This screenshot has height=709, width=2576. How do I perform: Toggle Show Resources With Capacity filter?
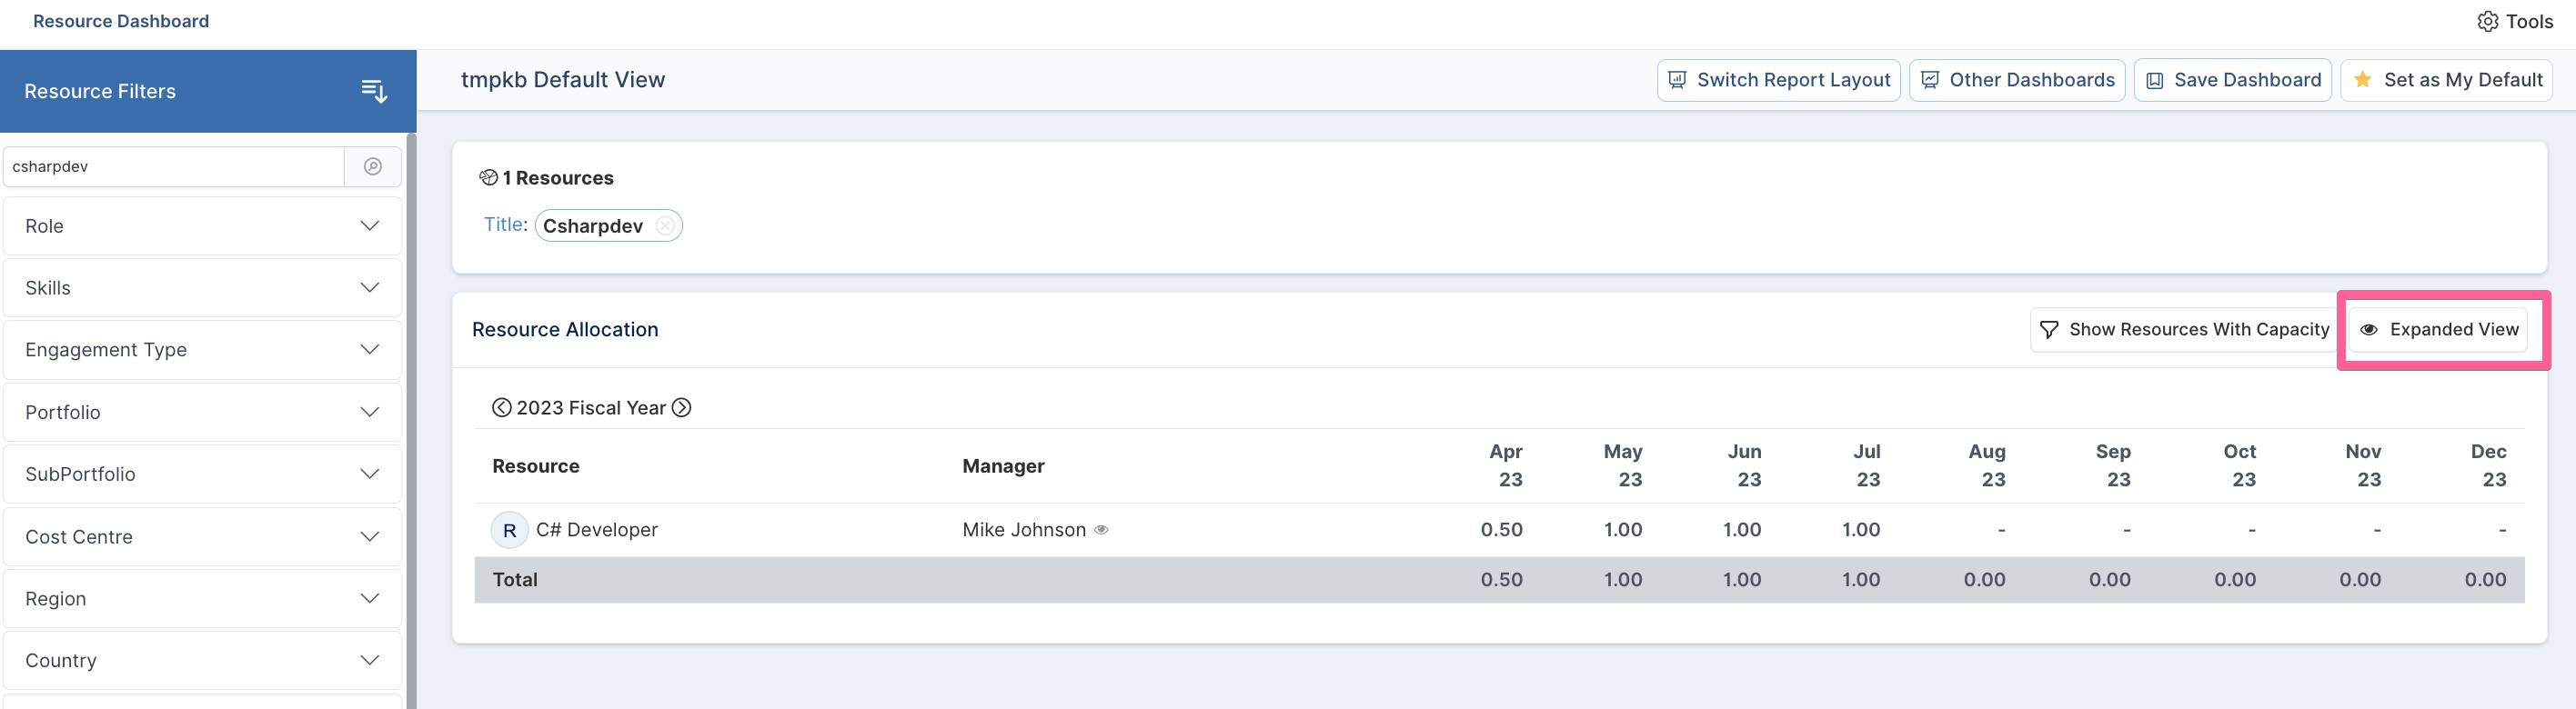(x=2184, y=330)
